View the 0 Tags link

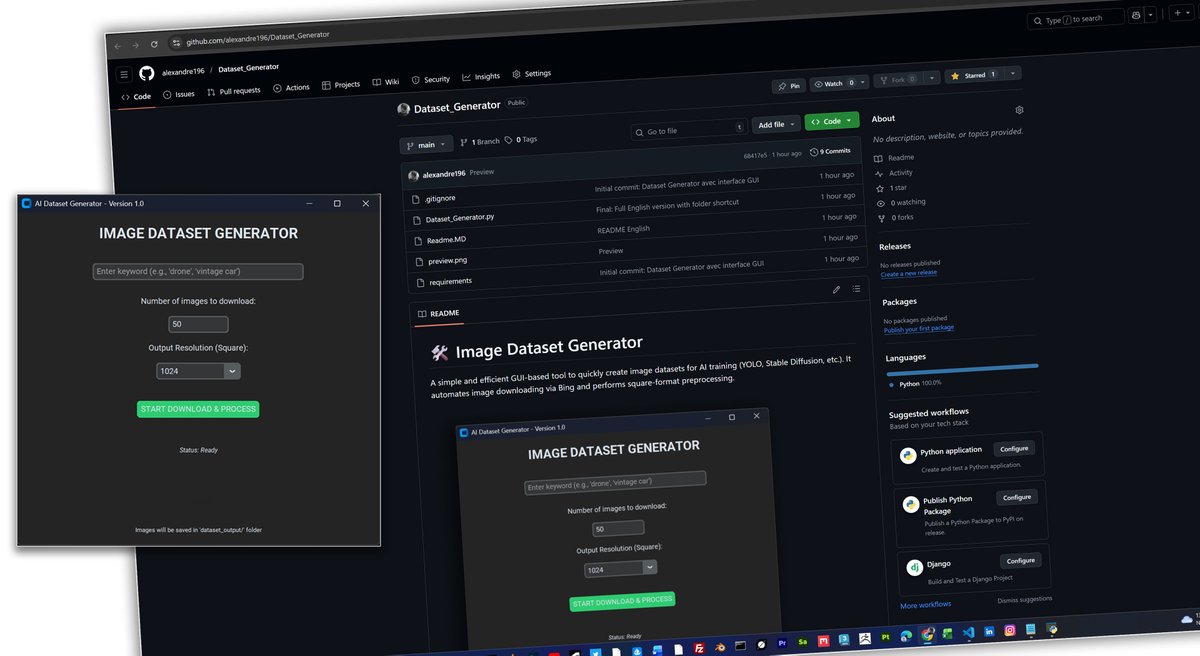point(521,140)
